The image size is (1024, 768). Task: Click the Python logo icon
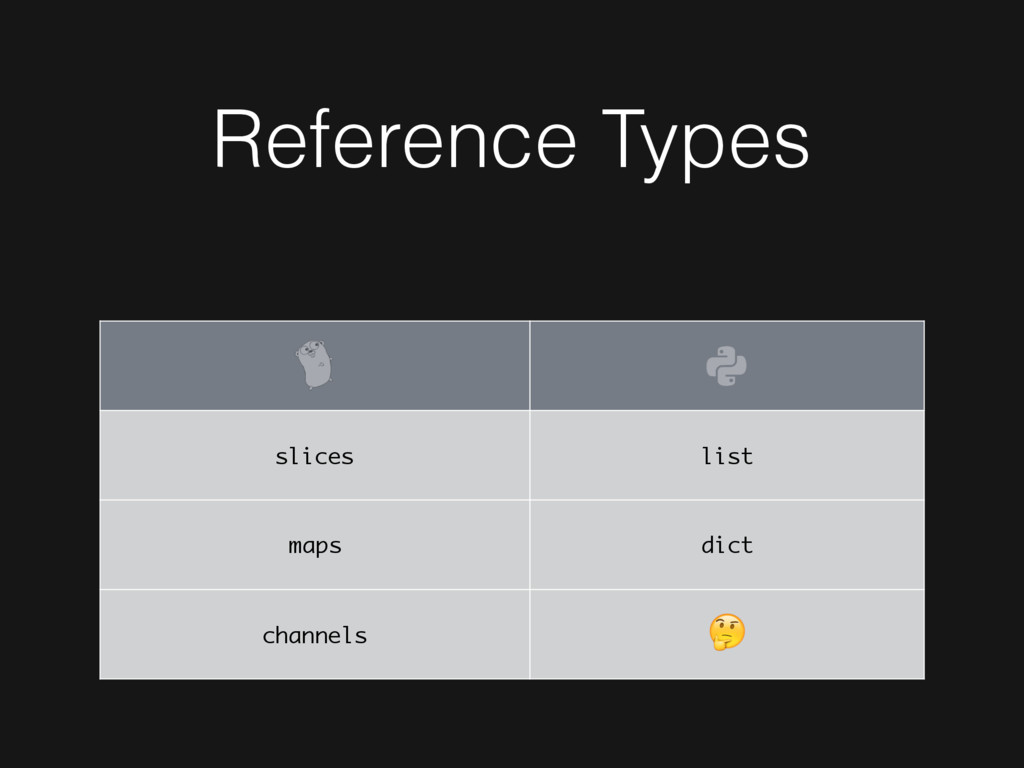click(726, 366)
